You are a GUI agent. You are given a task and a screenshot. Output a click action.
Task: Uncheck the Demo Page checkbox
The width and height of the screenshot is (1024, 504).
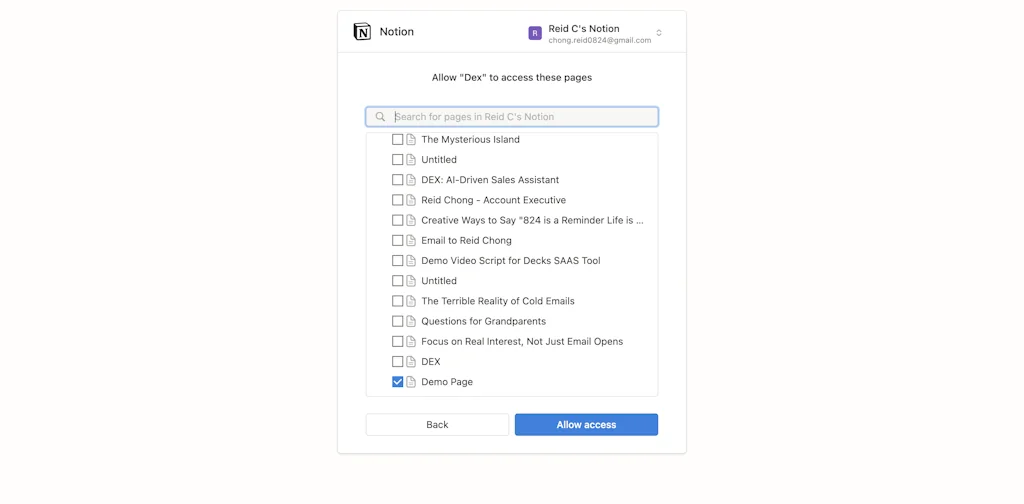(397, 382)
